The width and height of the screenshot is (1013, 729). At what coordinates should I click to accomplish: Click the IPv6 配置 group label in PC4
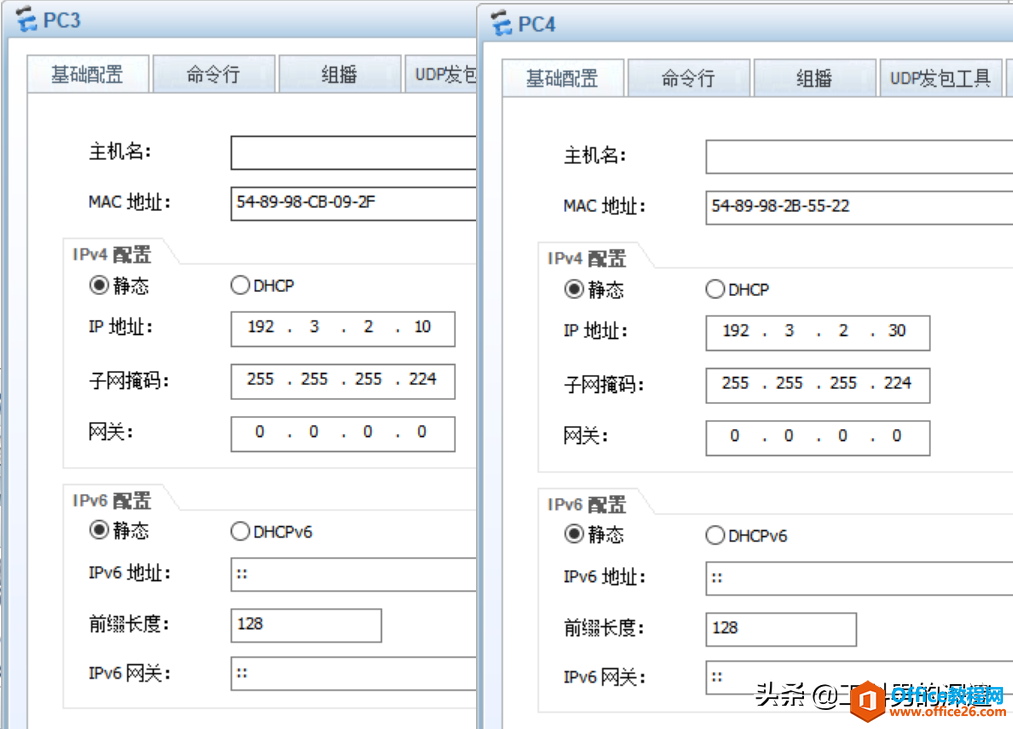coord(587,503)
